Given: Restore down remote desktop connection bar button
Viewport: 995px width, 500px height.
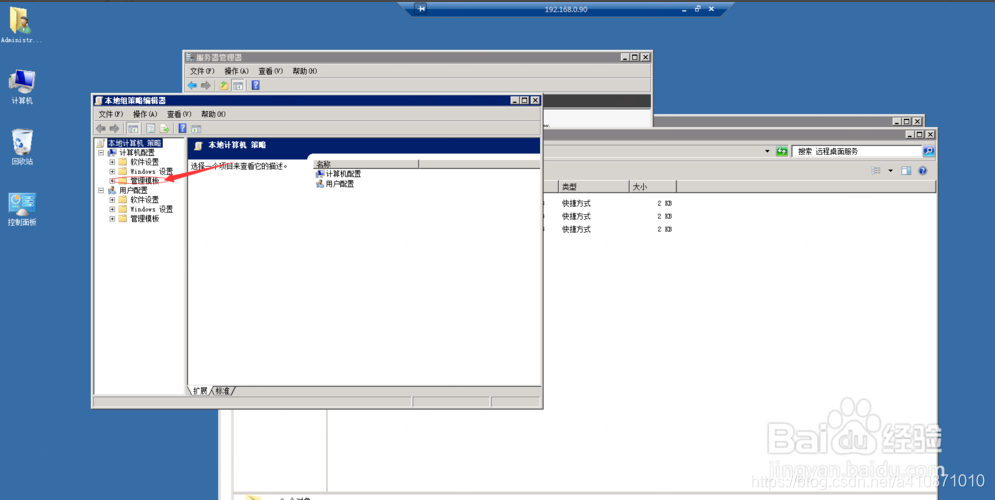Looking at the screenshot, I should pos(698,9).
